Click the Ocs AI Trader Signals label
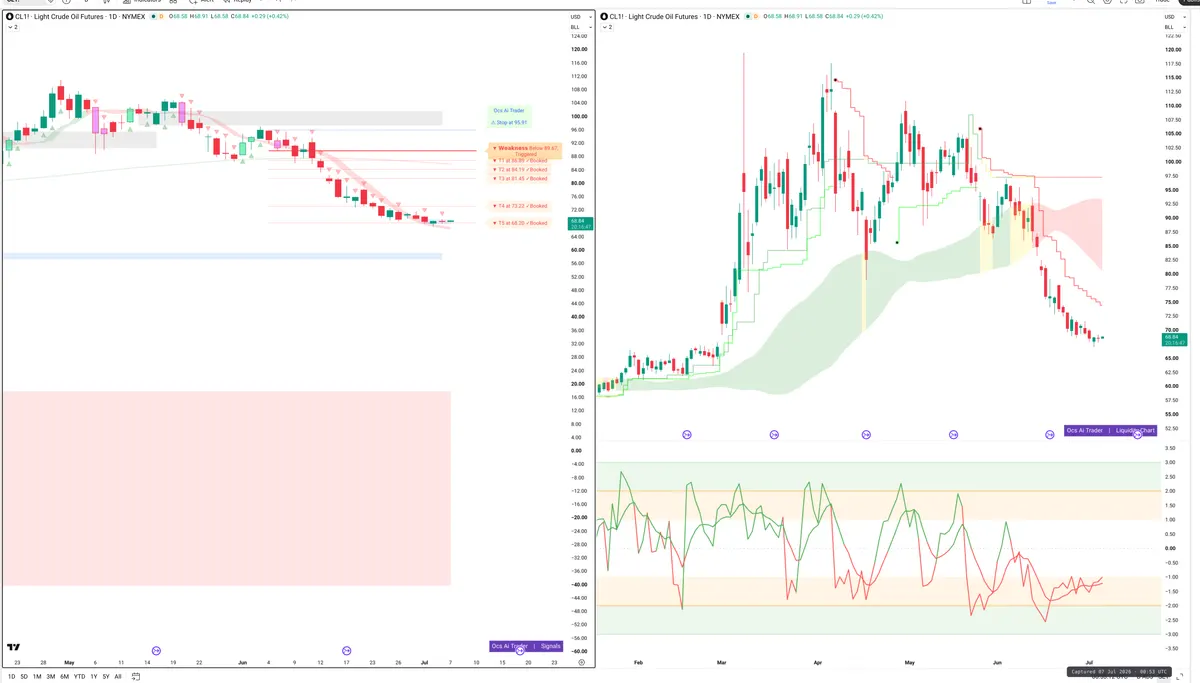 (526, 646)
